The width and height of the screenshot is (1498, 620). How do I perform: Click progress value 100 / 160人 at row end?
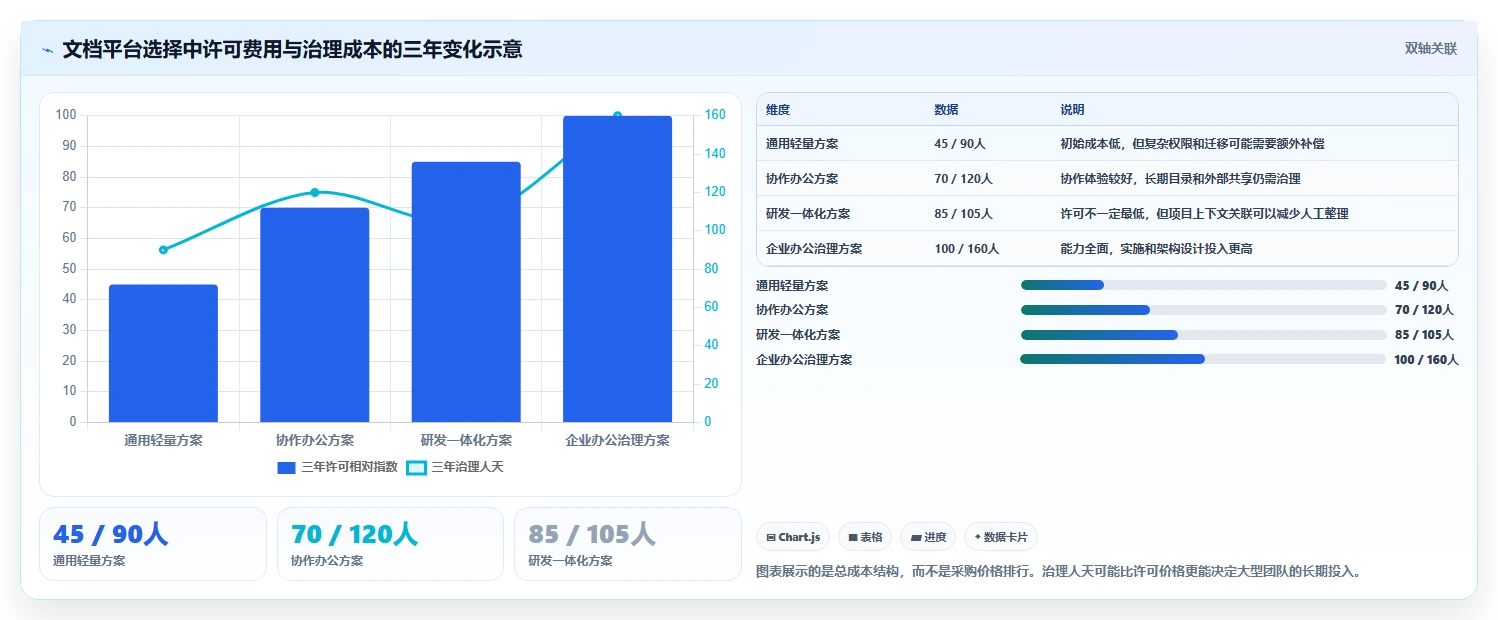pos(1426,360)
